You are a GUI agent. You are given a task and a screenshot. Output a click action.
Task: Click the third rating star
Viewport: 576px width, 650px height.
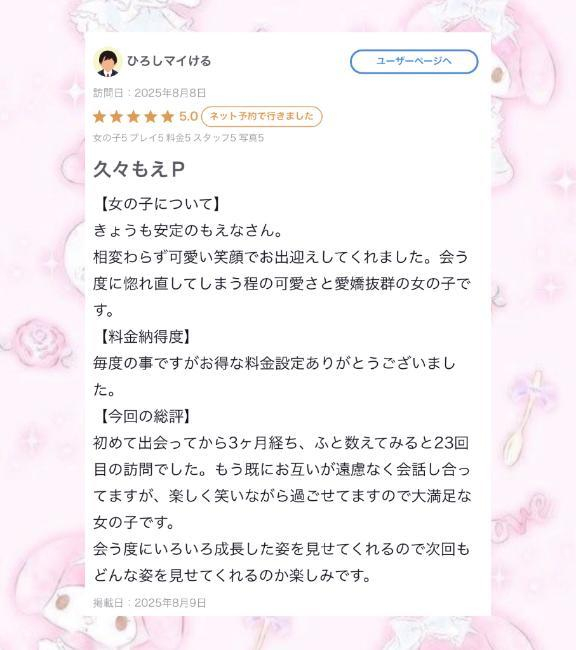click(x=134, y=116)
